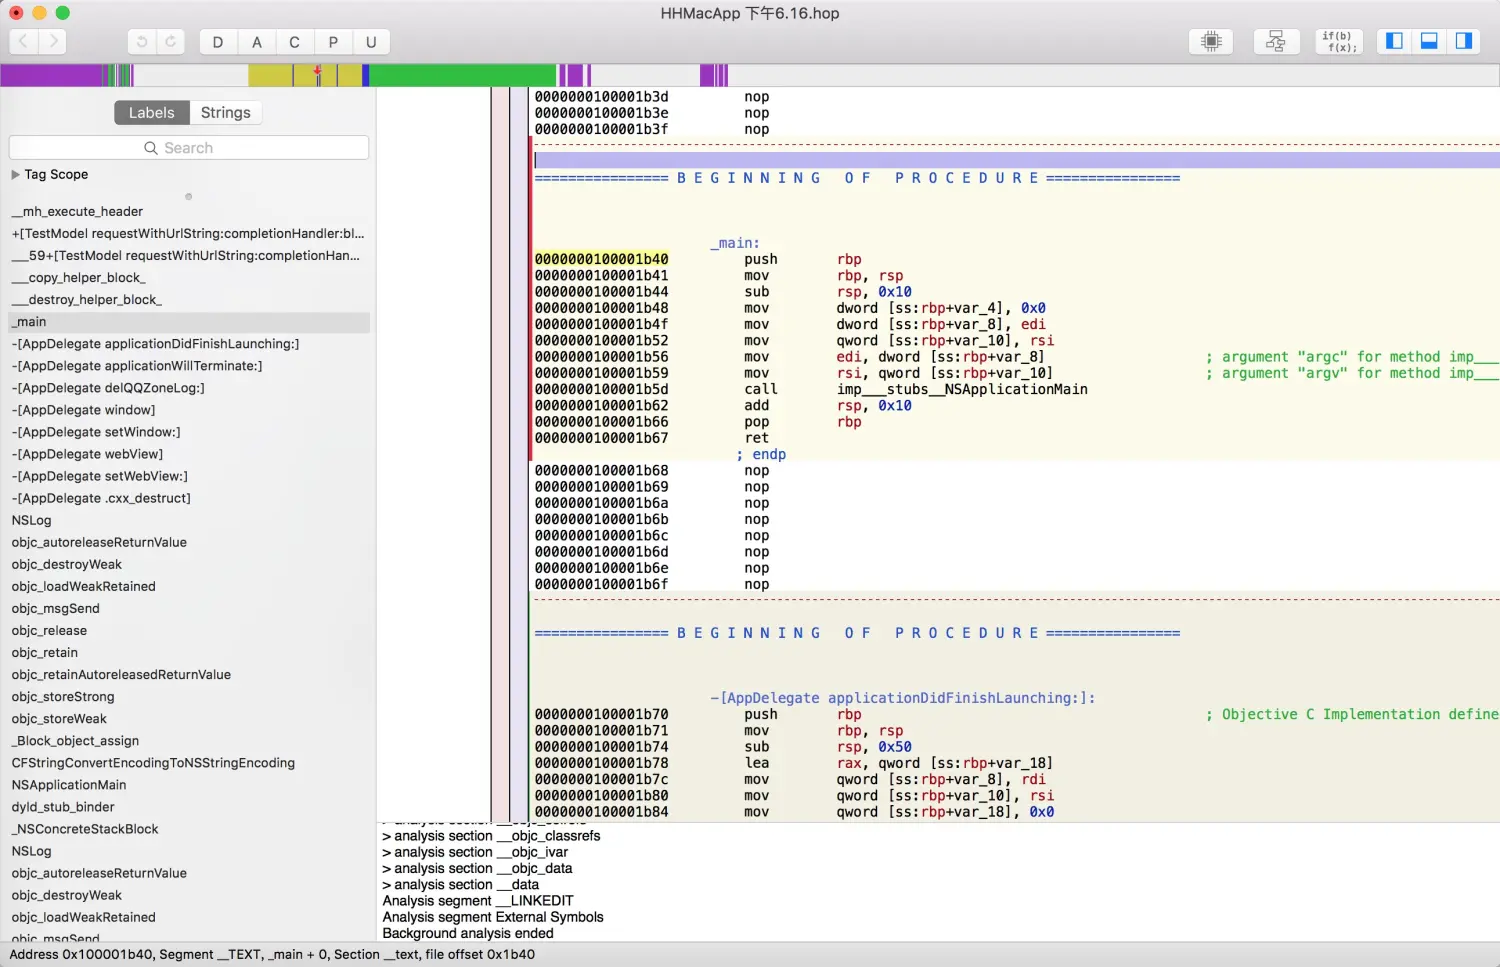Mark selection as ASCII with A button

coord(257,42)
